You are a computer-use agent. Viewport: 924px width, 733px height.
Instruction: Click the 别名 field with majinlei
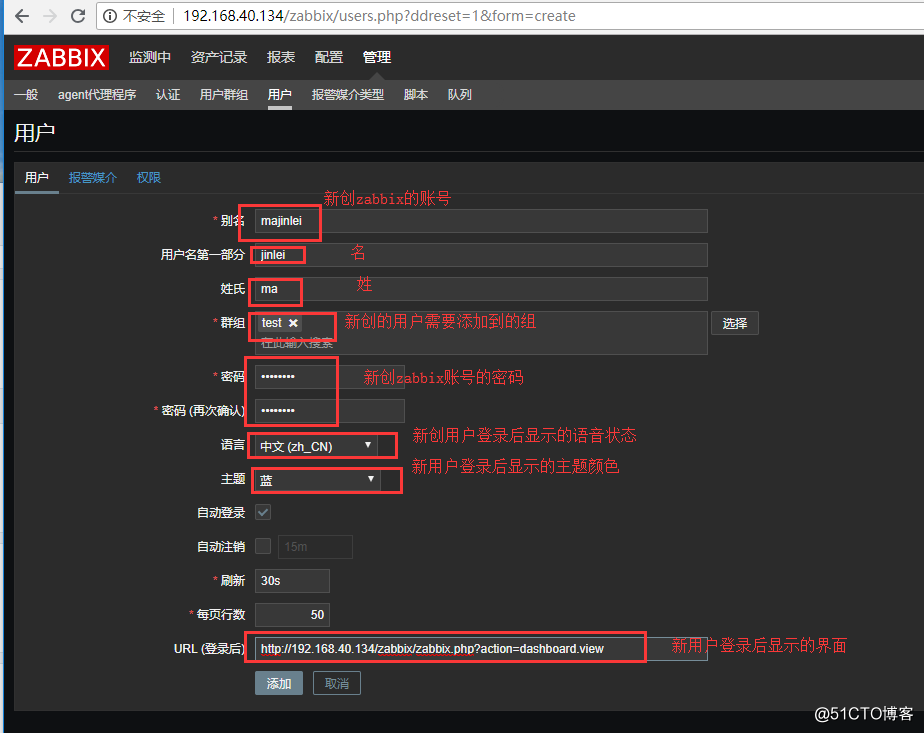pyautogui.click(x=481, y=221)
